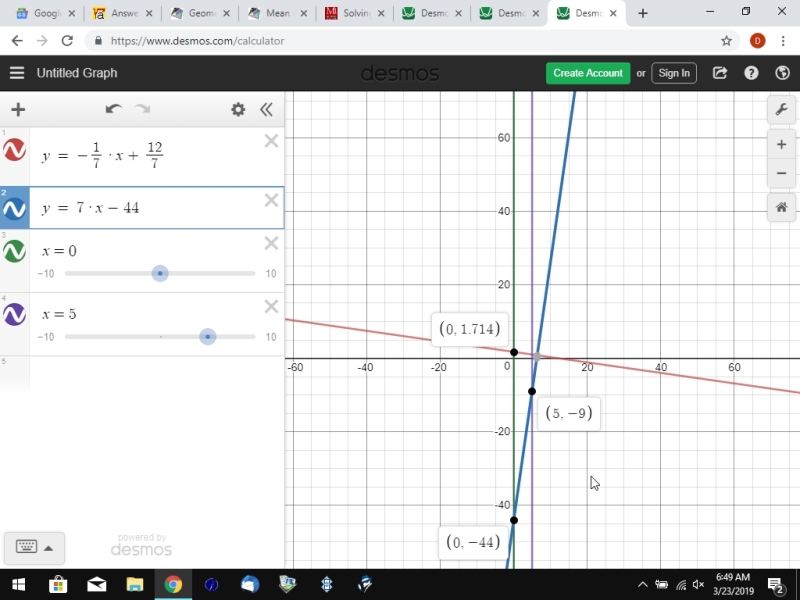Toggle visibility of the blue y=7x-44 line
This screenshot has width=800, height=600.
[14, 209]
